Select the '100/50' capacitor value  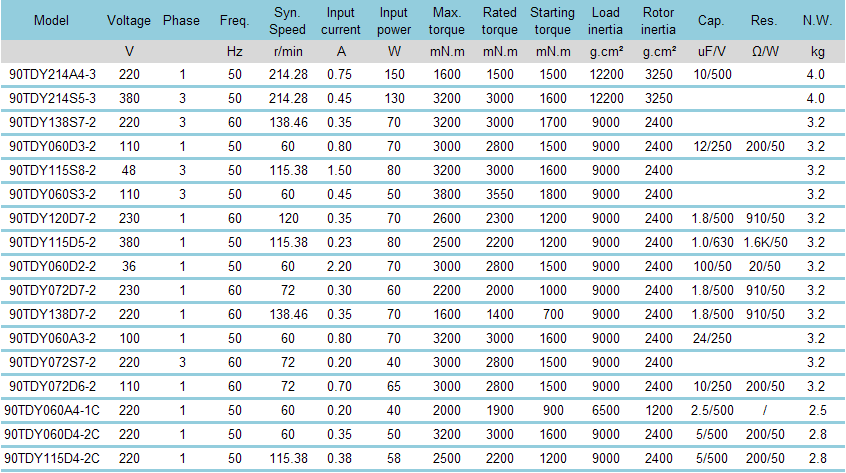coord(712,266)
